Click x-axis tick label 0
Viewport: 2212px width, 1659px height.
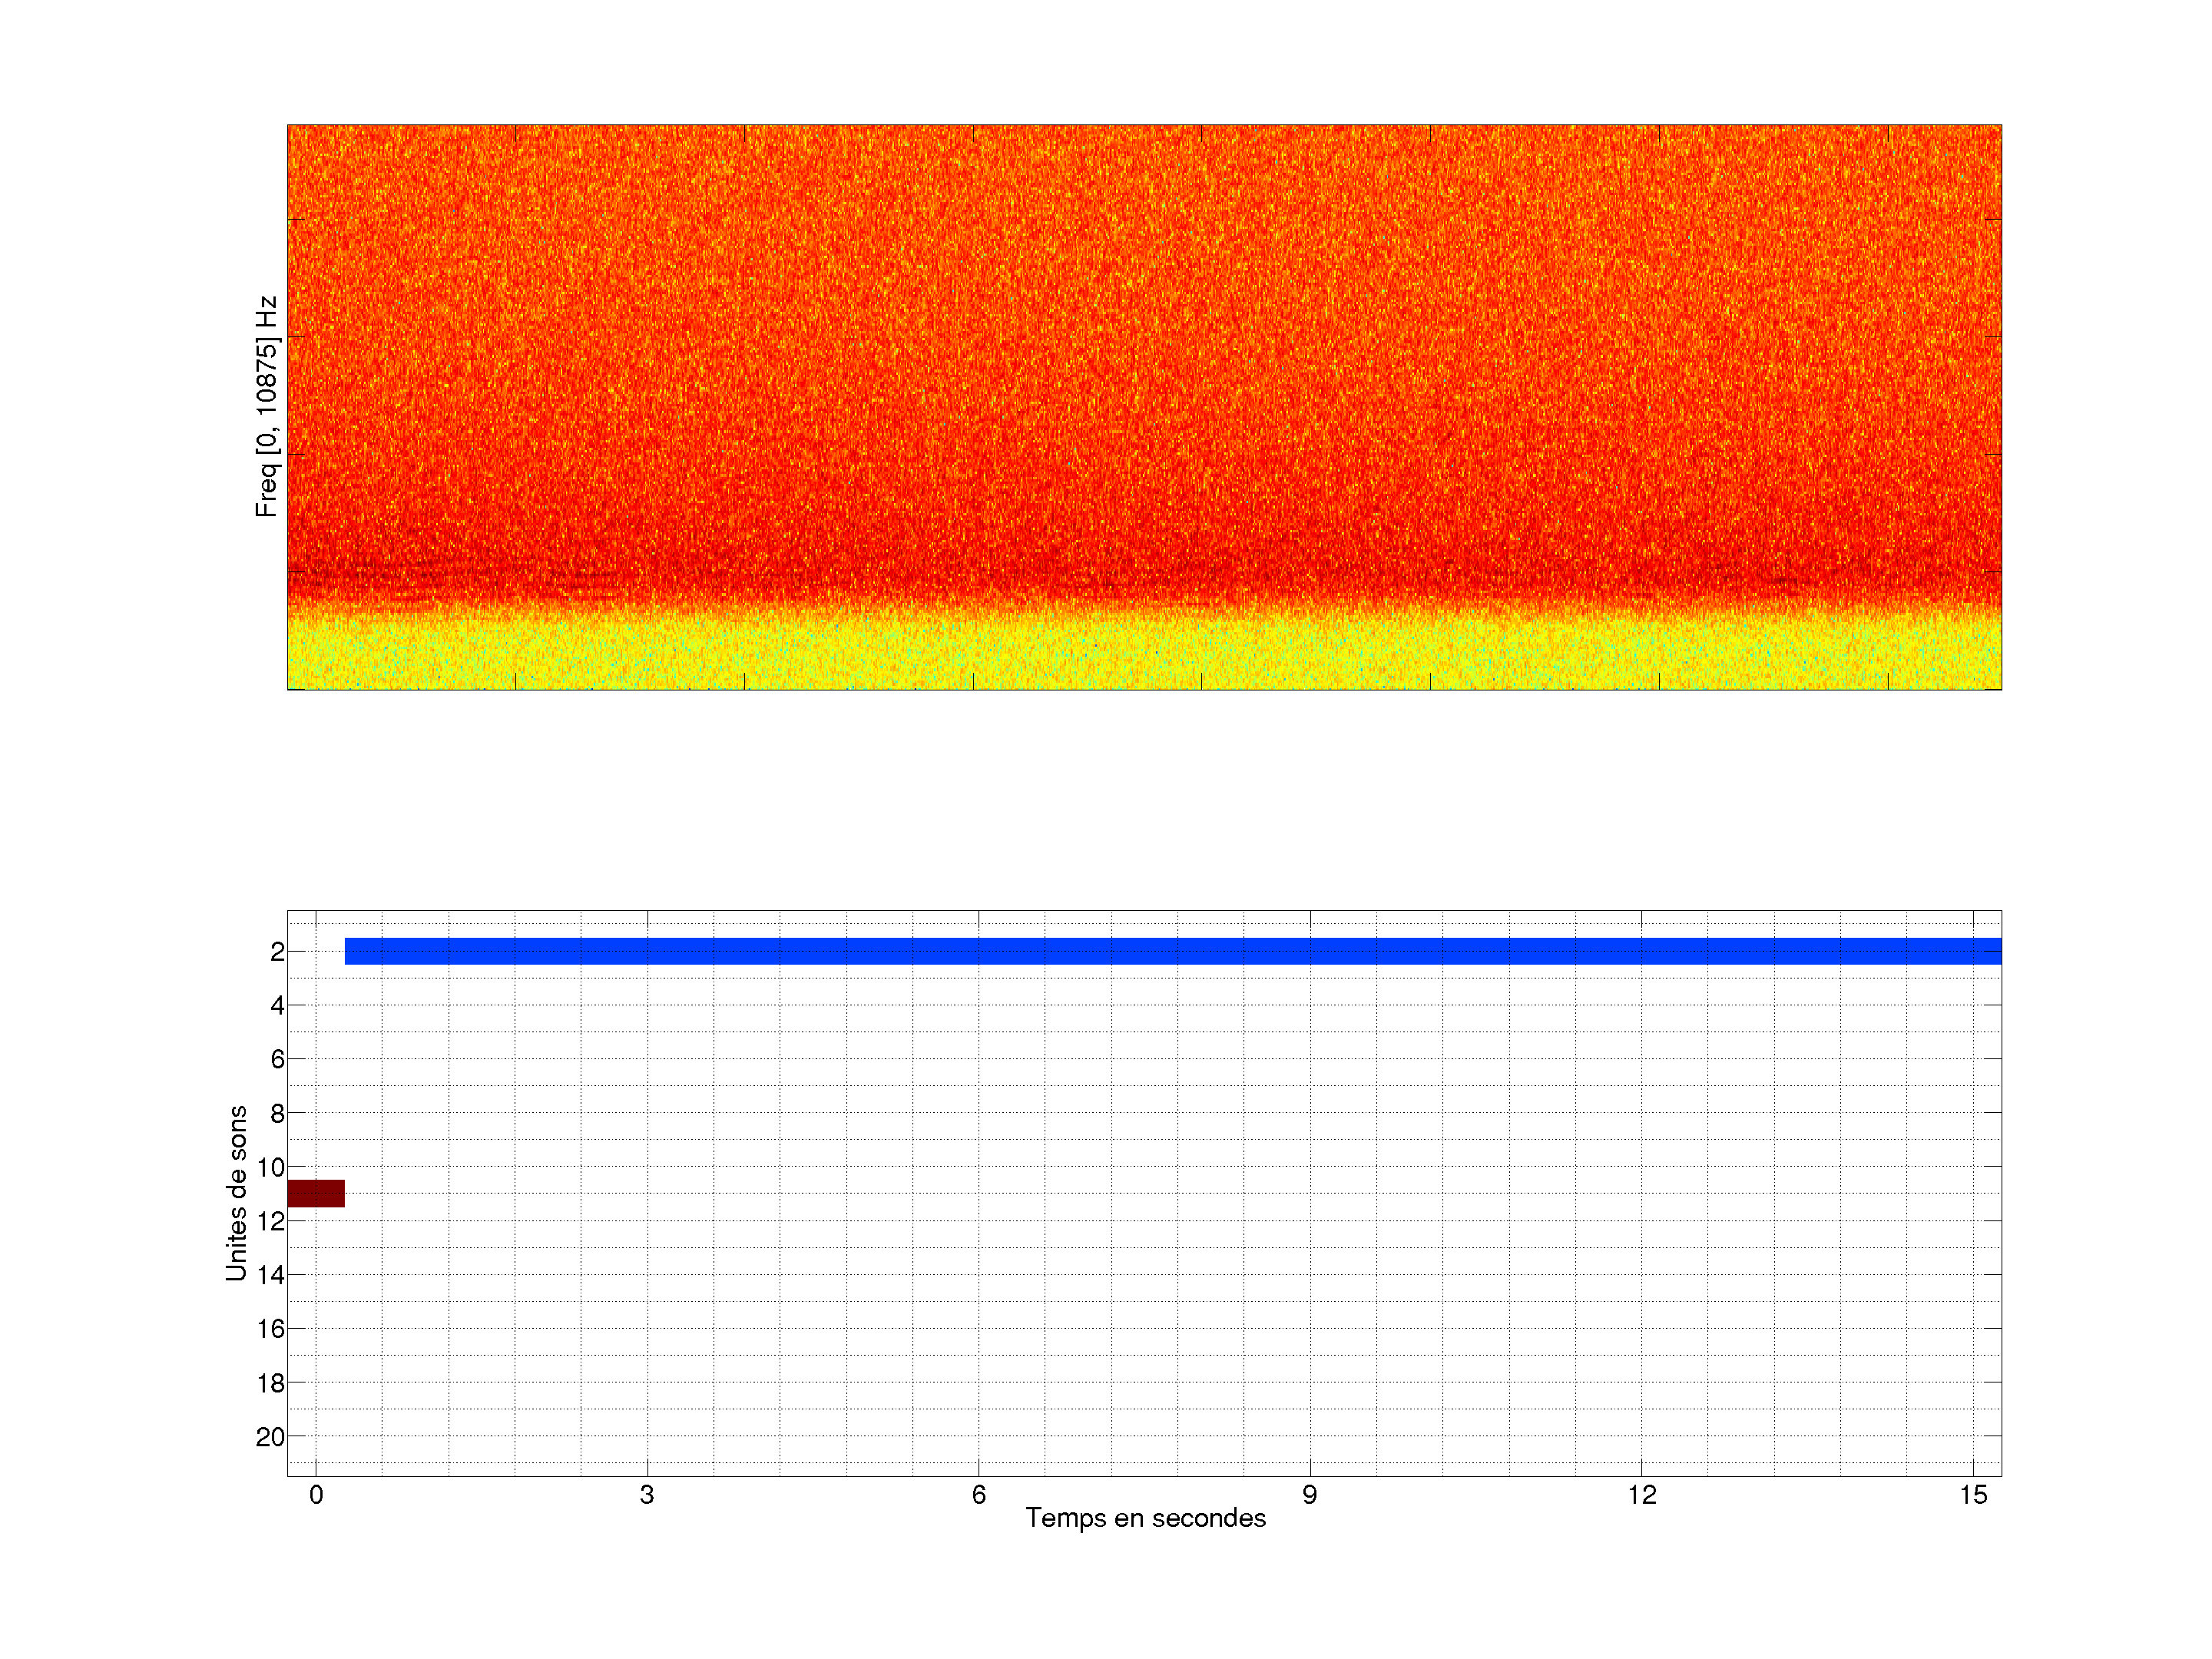316,1495
